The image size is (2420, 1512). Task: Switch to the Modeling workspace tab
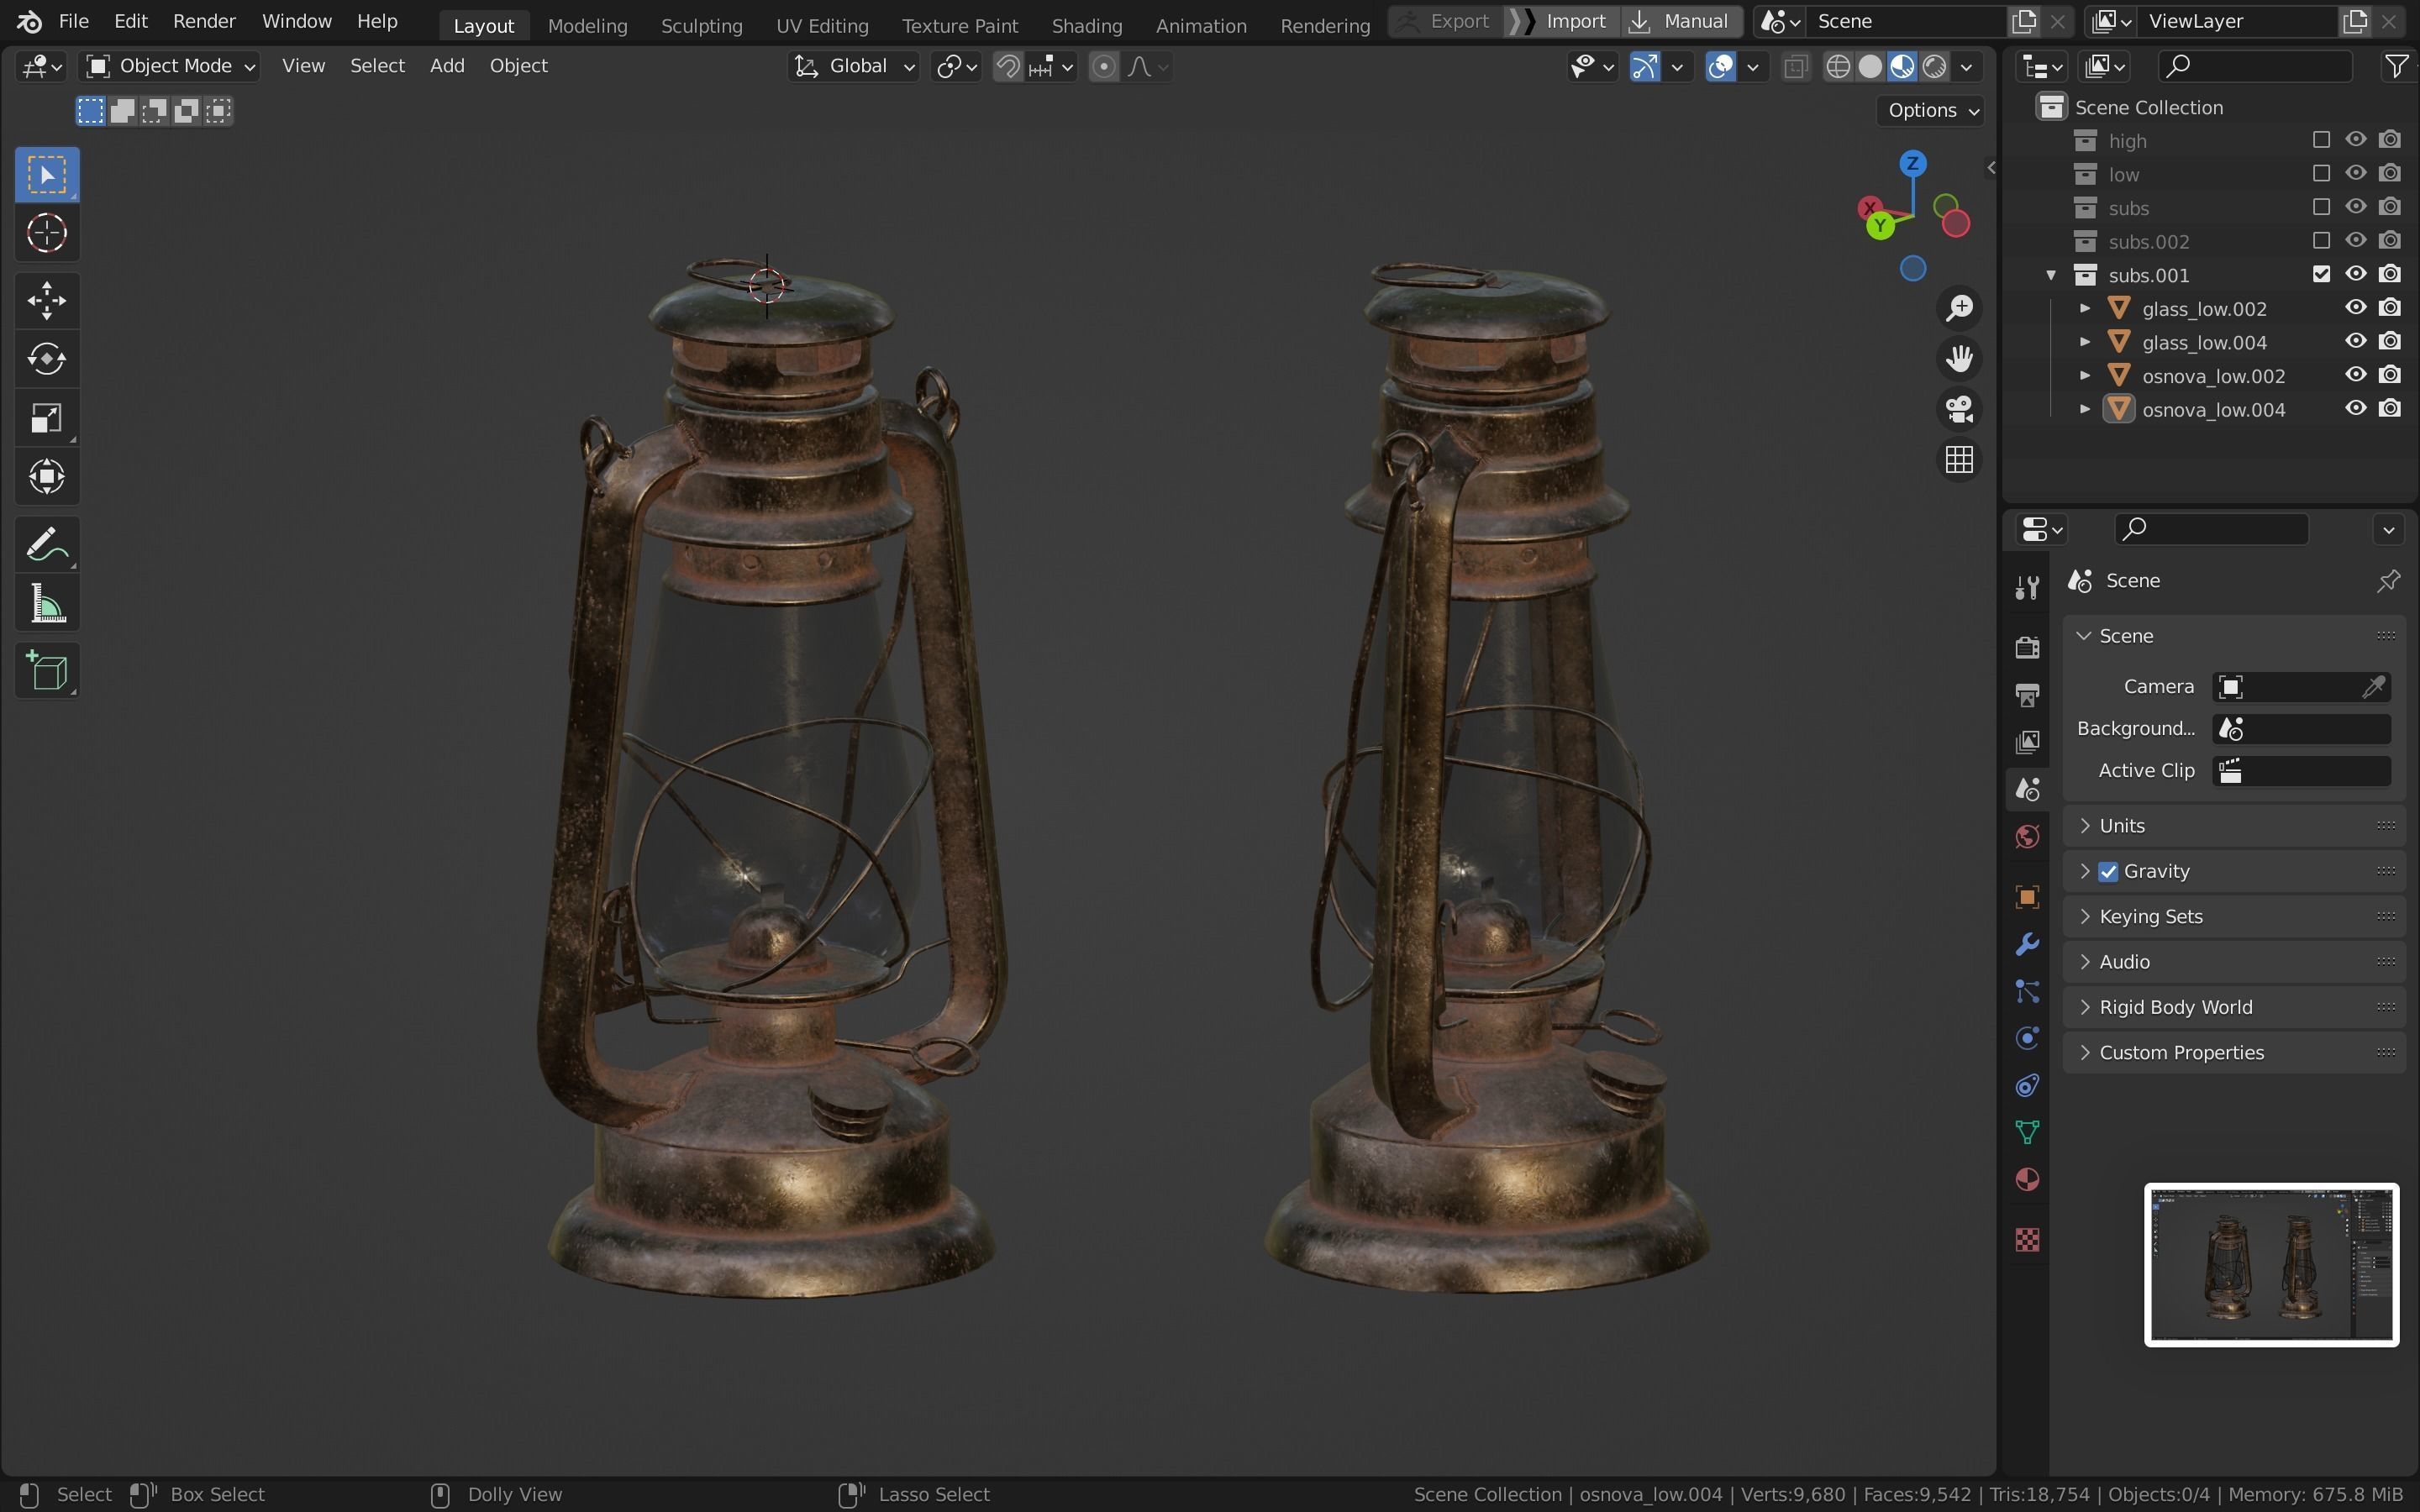tap(587, 25)
